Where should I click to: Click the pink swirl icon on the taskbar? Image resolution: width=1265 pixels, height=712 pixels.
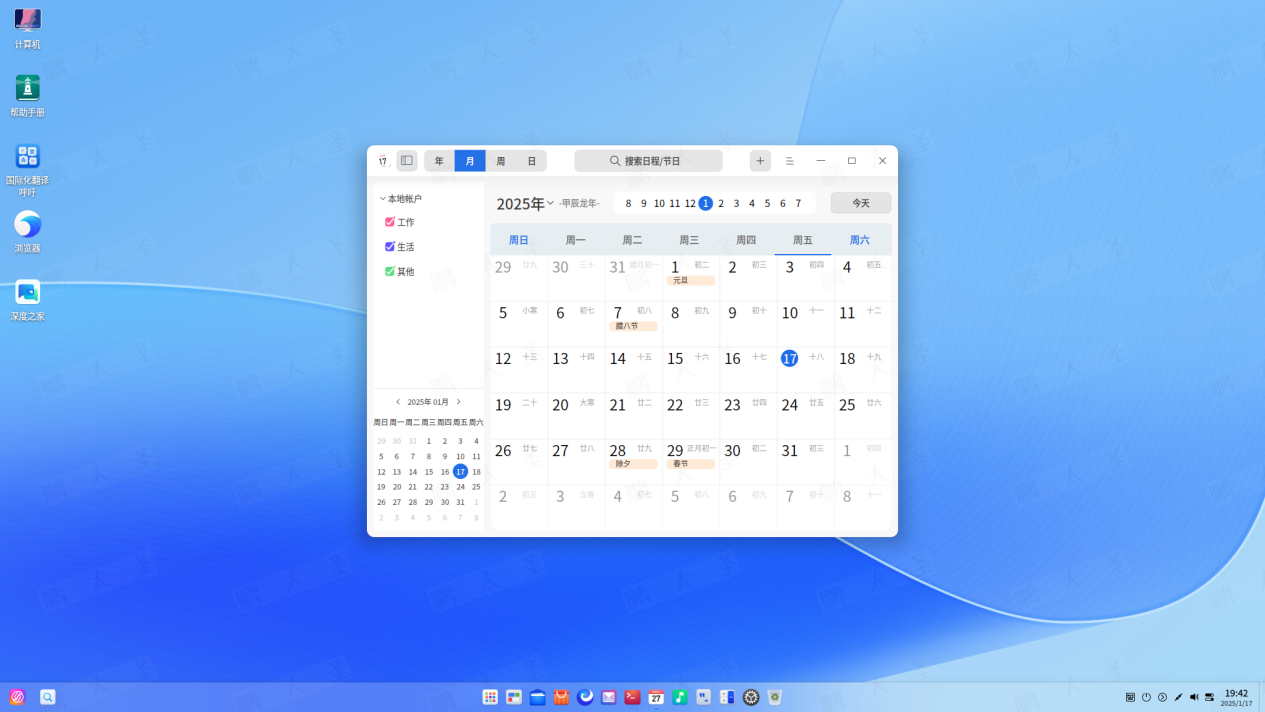pyautogui.click(x=17, y=697)
